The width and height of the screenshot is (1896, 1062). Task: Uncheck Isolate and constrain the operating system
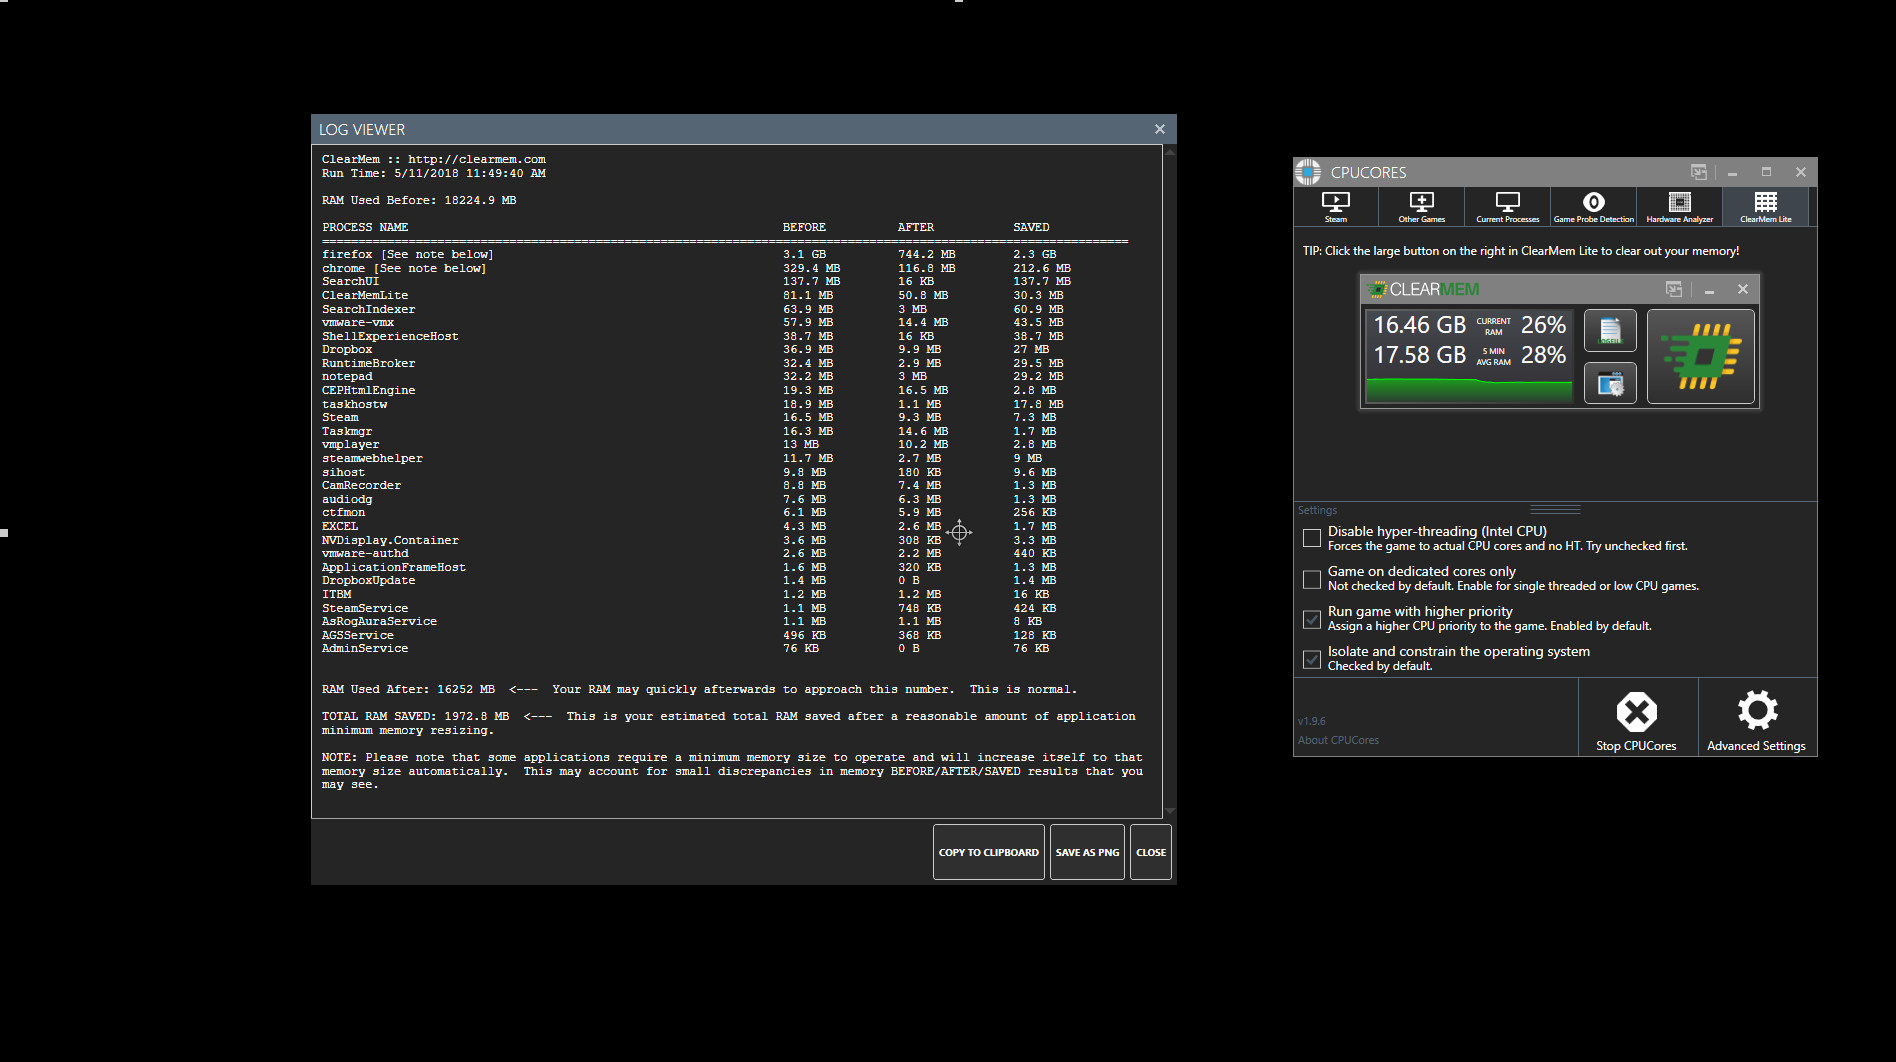1311,659
